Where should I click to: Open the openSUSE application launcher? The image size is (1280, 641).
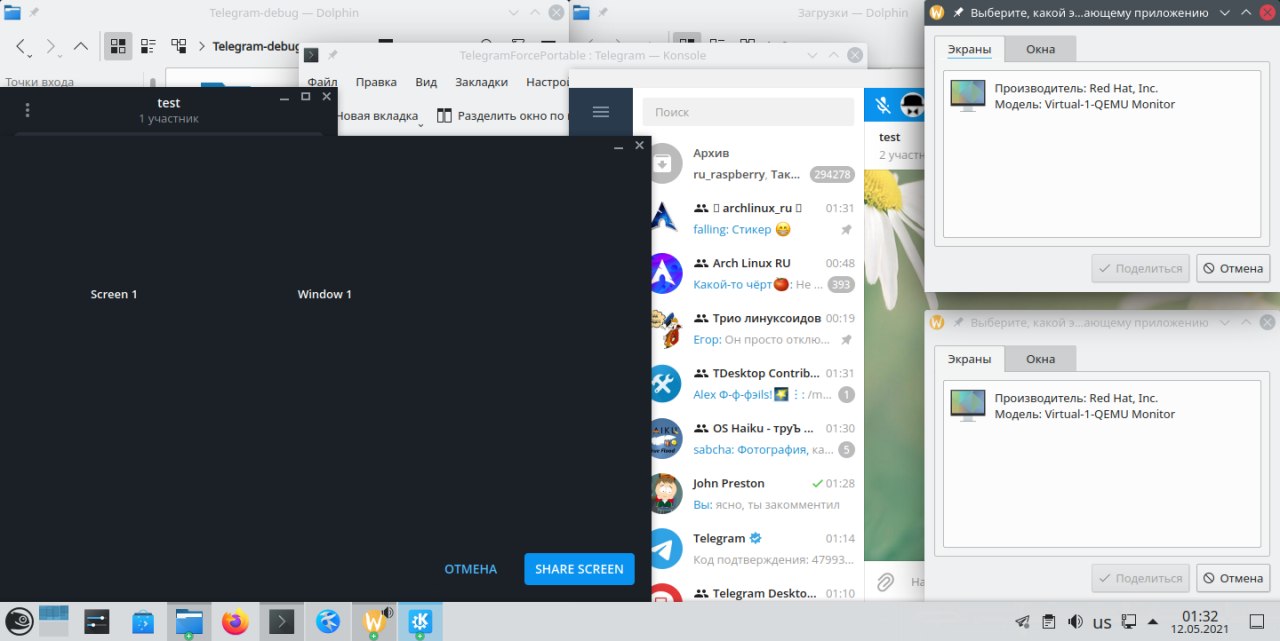coord(20,622)
